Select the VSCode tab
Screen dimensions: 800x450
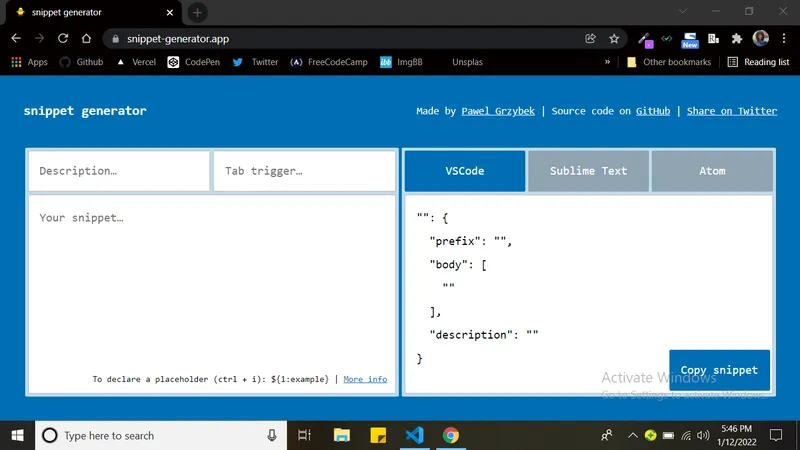tap(465, 171)
